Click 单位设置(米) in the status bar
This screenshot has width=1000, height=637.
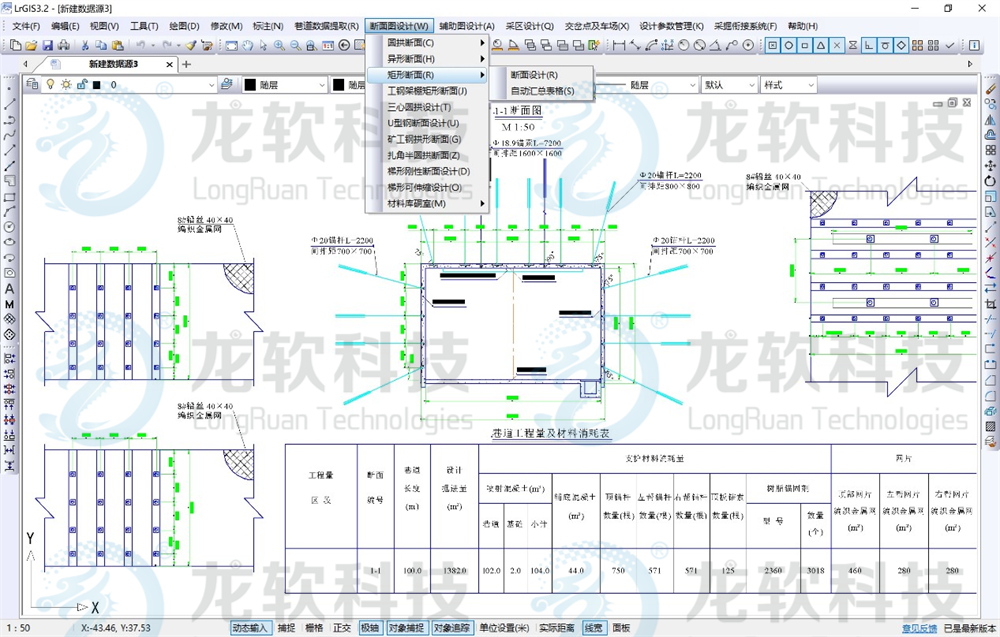tap(502, 626)
